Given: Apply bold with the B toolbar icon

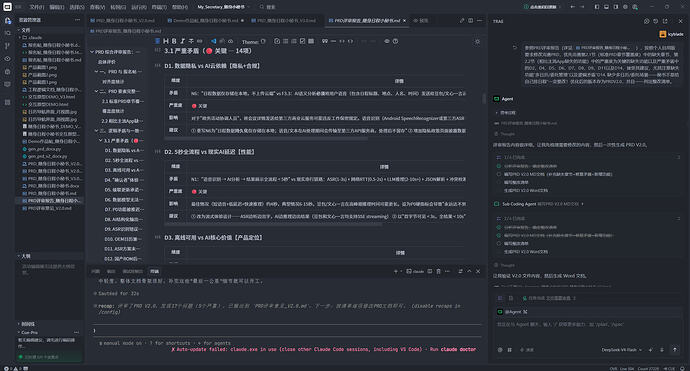Looking at the screenshot, I should click(174, 41).
